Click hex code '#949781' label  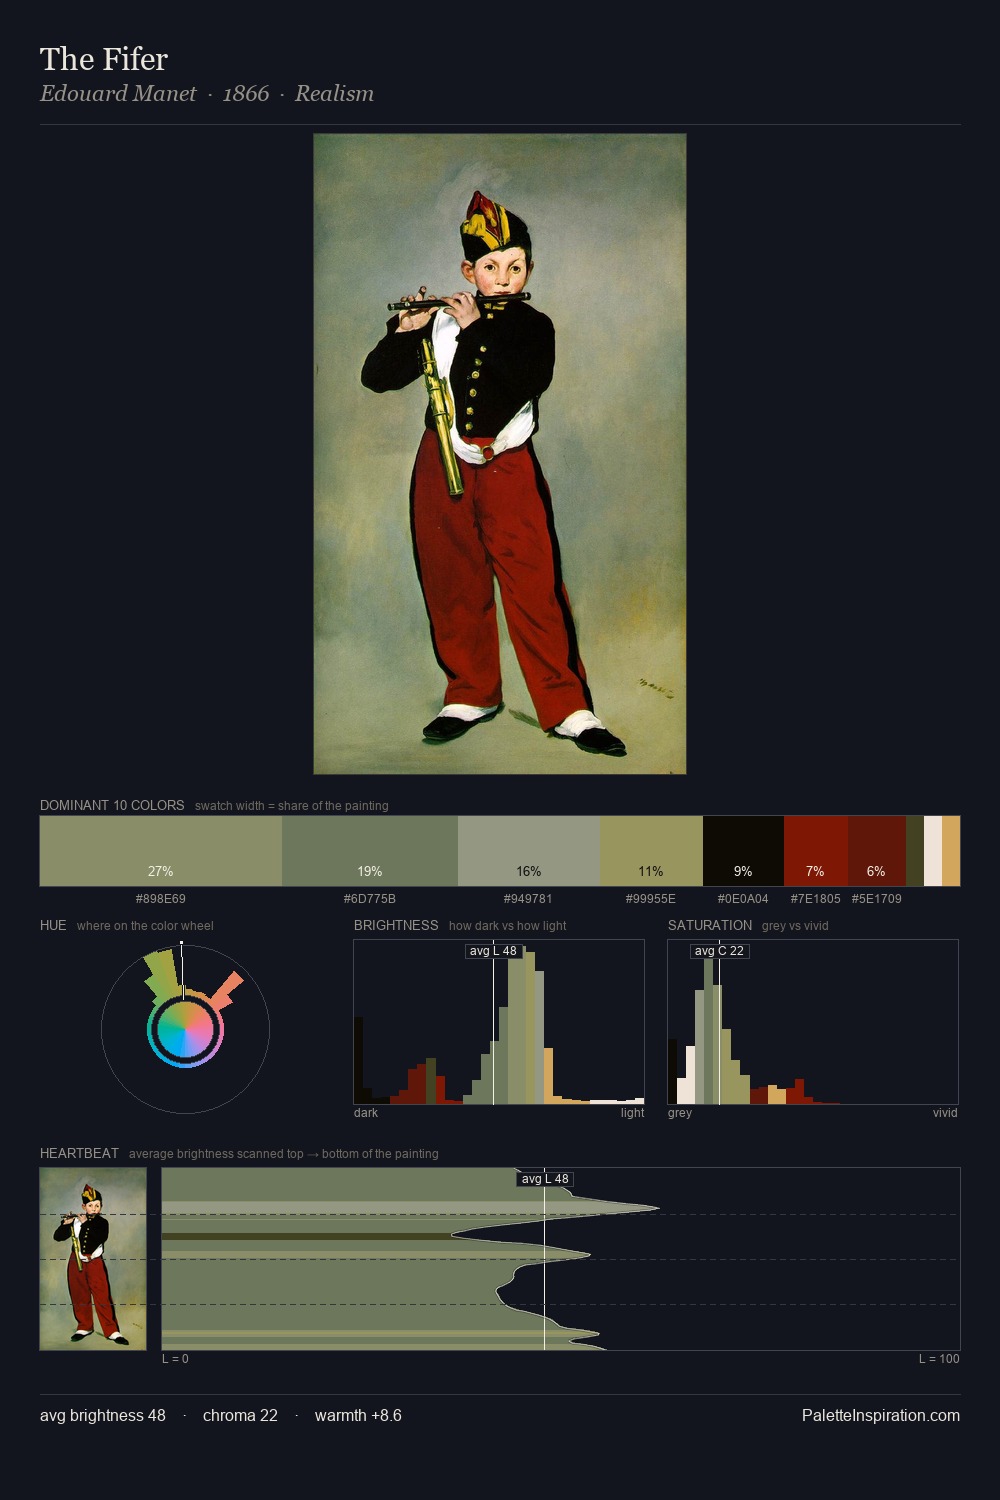[x=528, y=899]
